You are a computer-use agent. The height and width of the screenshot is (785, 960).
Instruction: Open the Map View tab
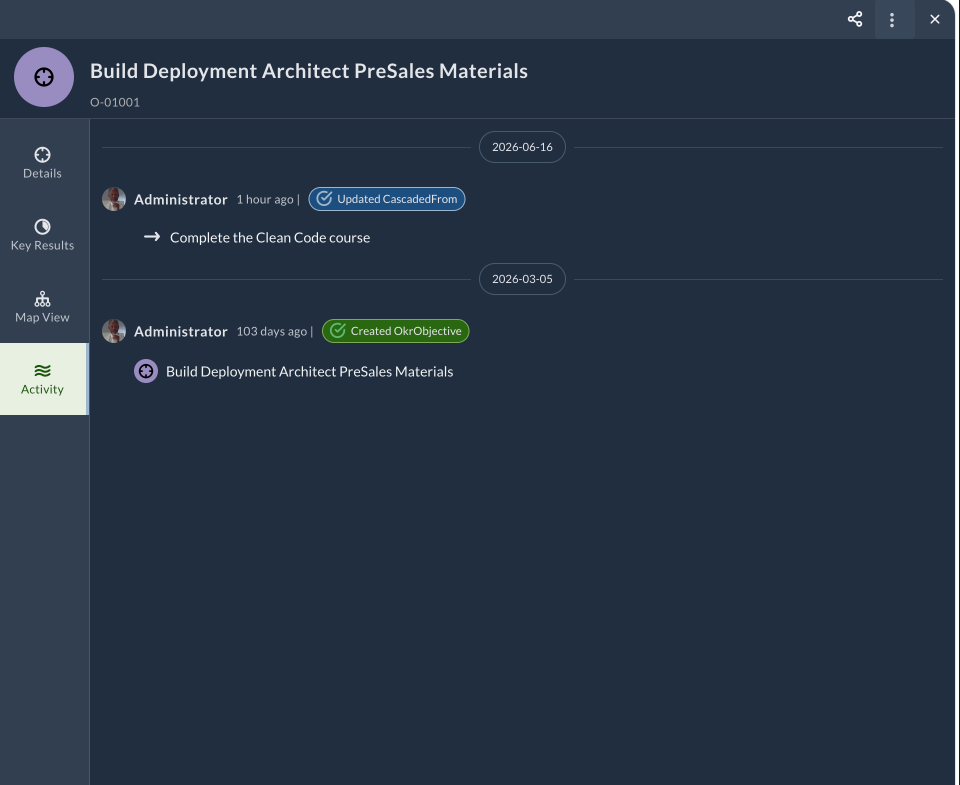click(x=42, y=307)
